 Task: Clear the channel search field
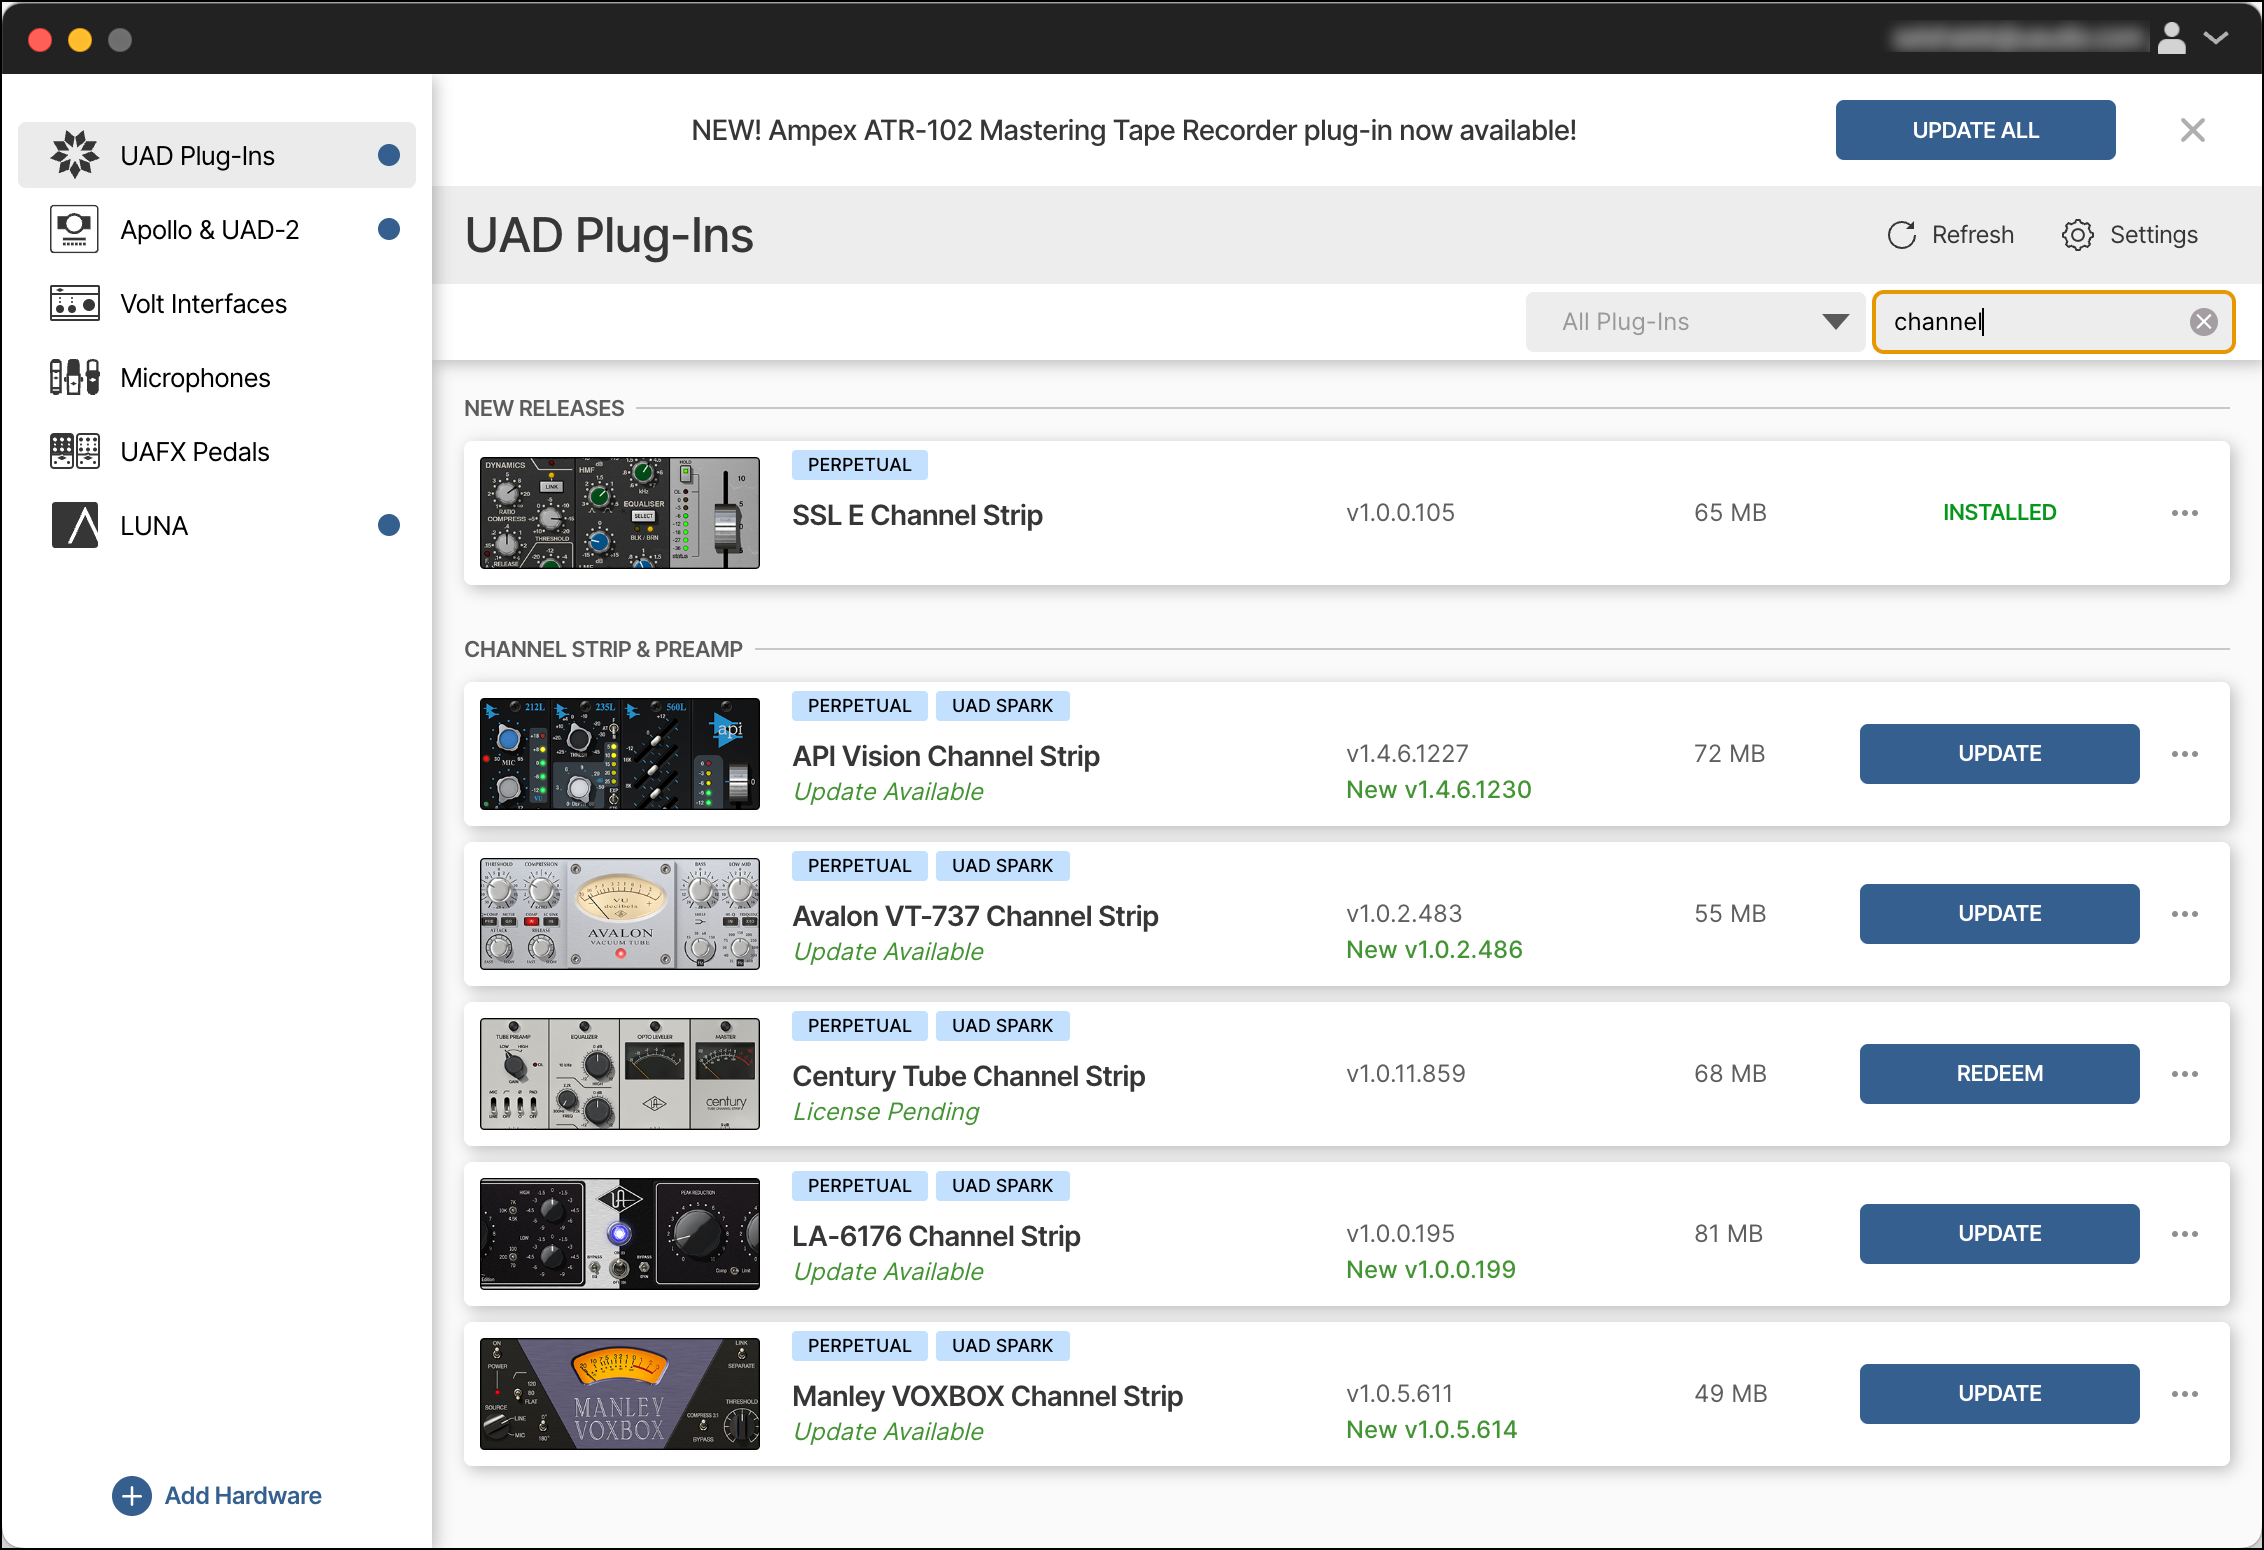2204,321
